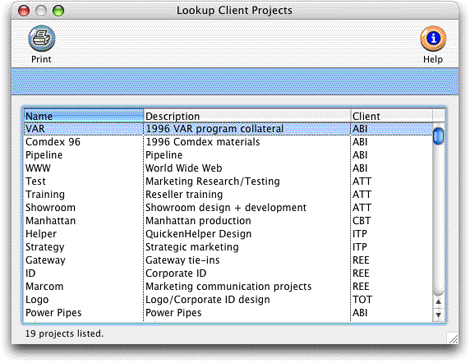Click the yellow minimize window button

41,11
